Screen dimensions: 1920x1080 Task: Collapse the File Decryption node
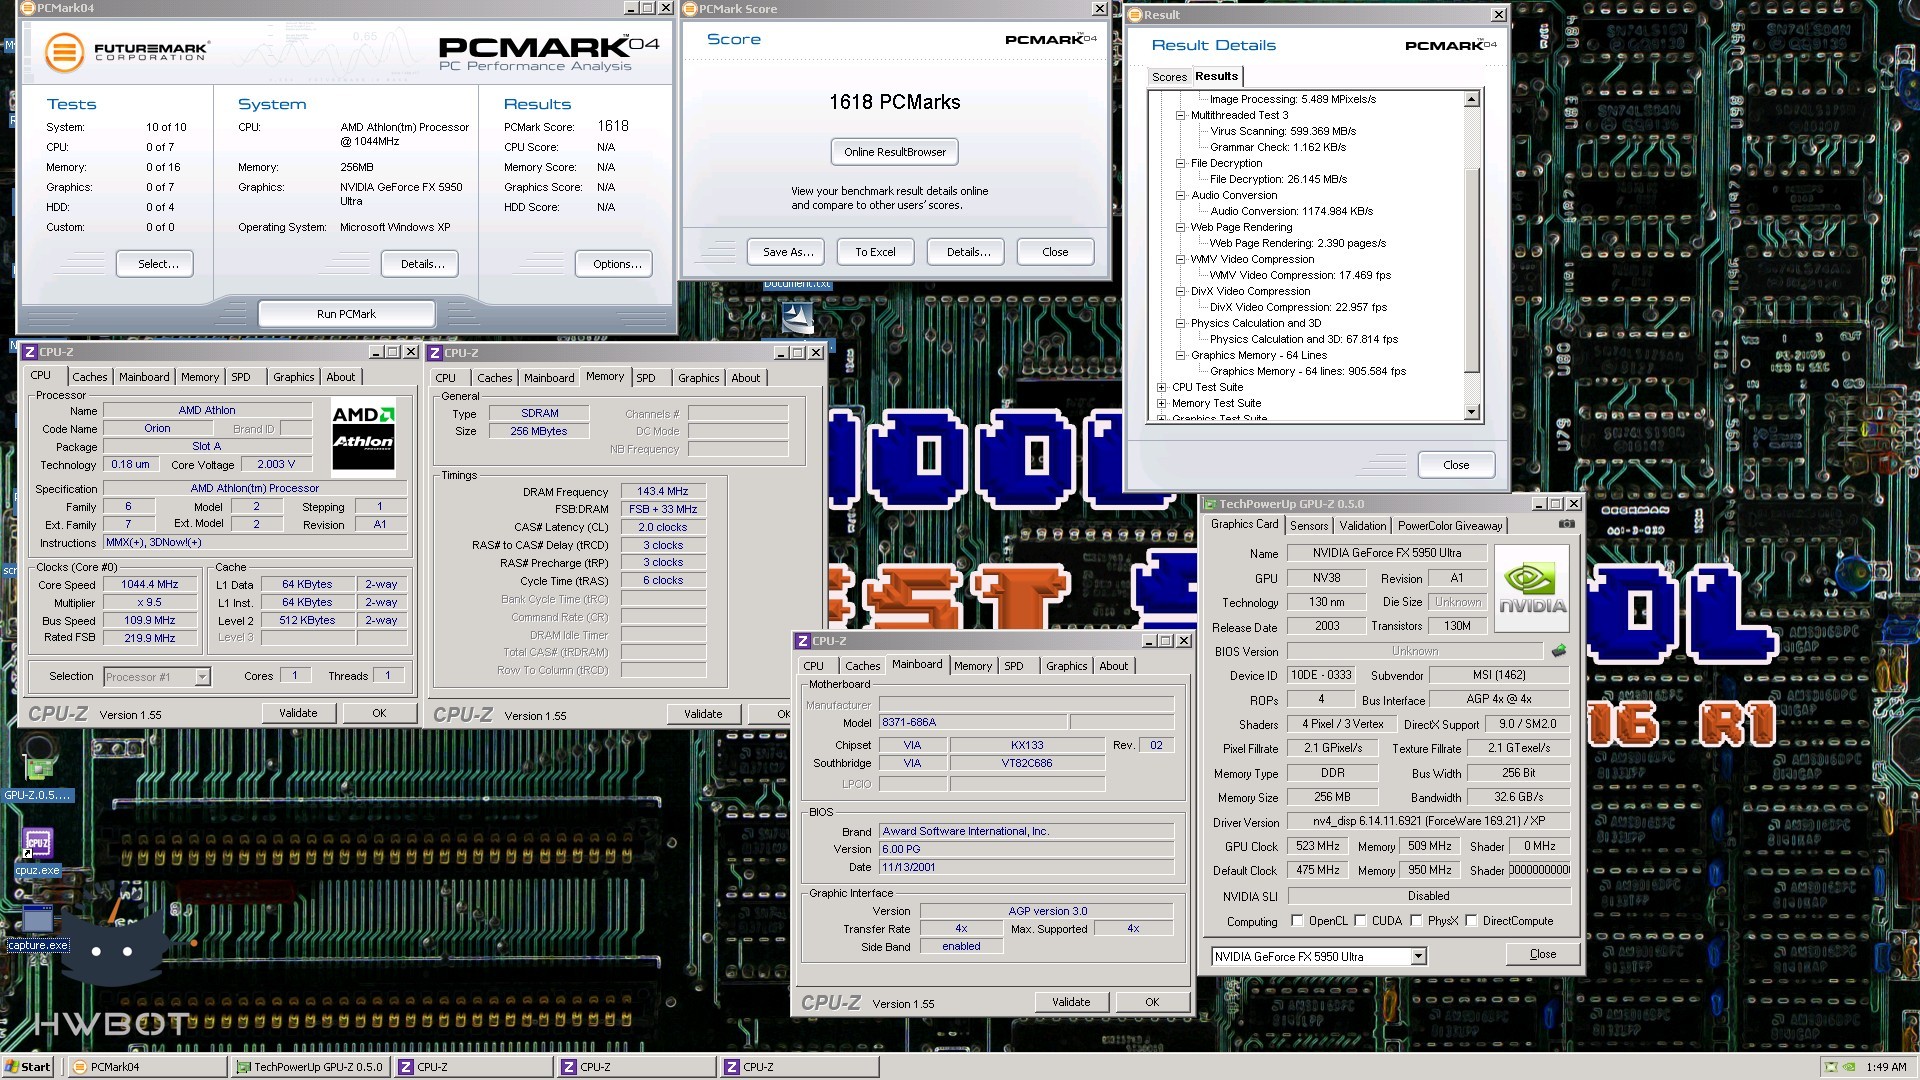point(1181,163)
